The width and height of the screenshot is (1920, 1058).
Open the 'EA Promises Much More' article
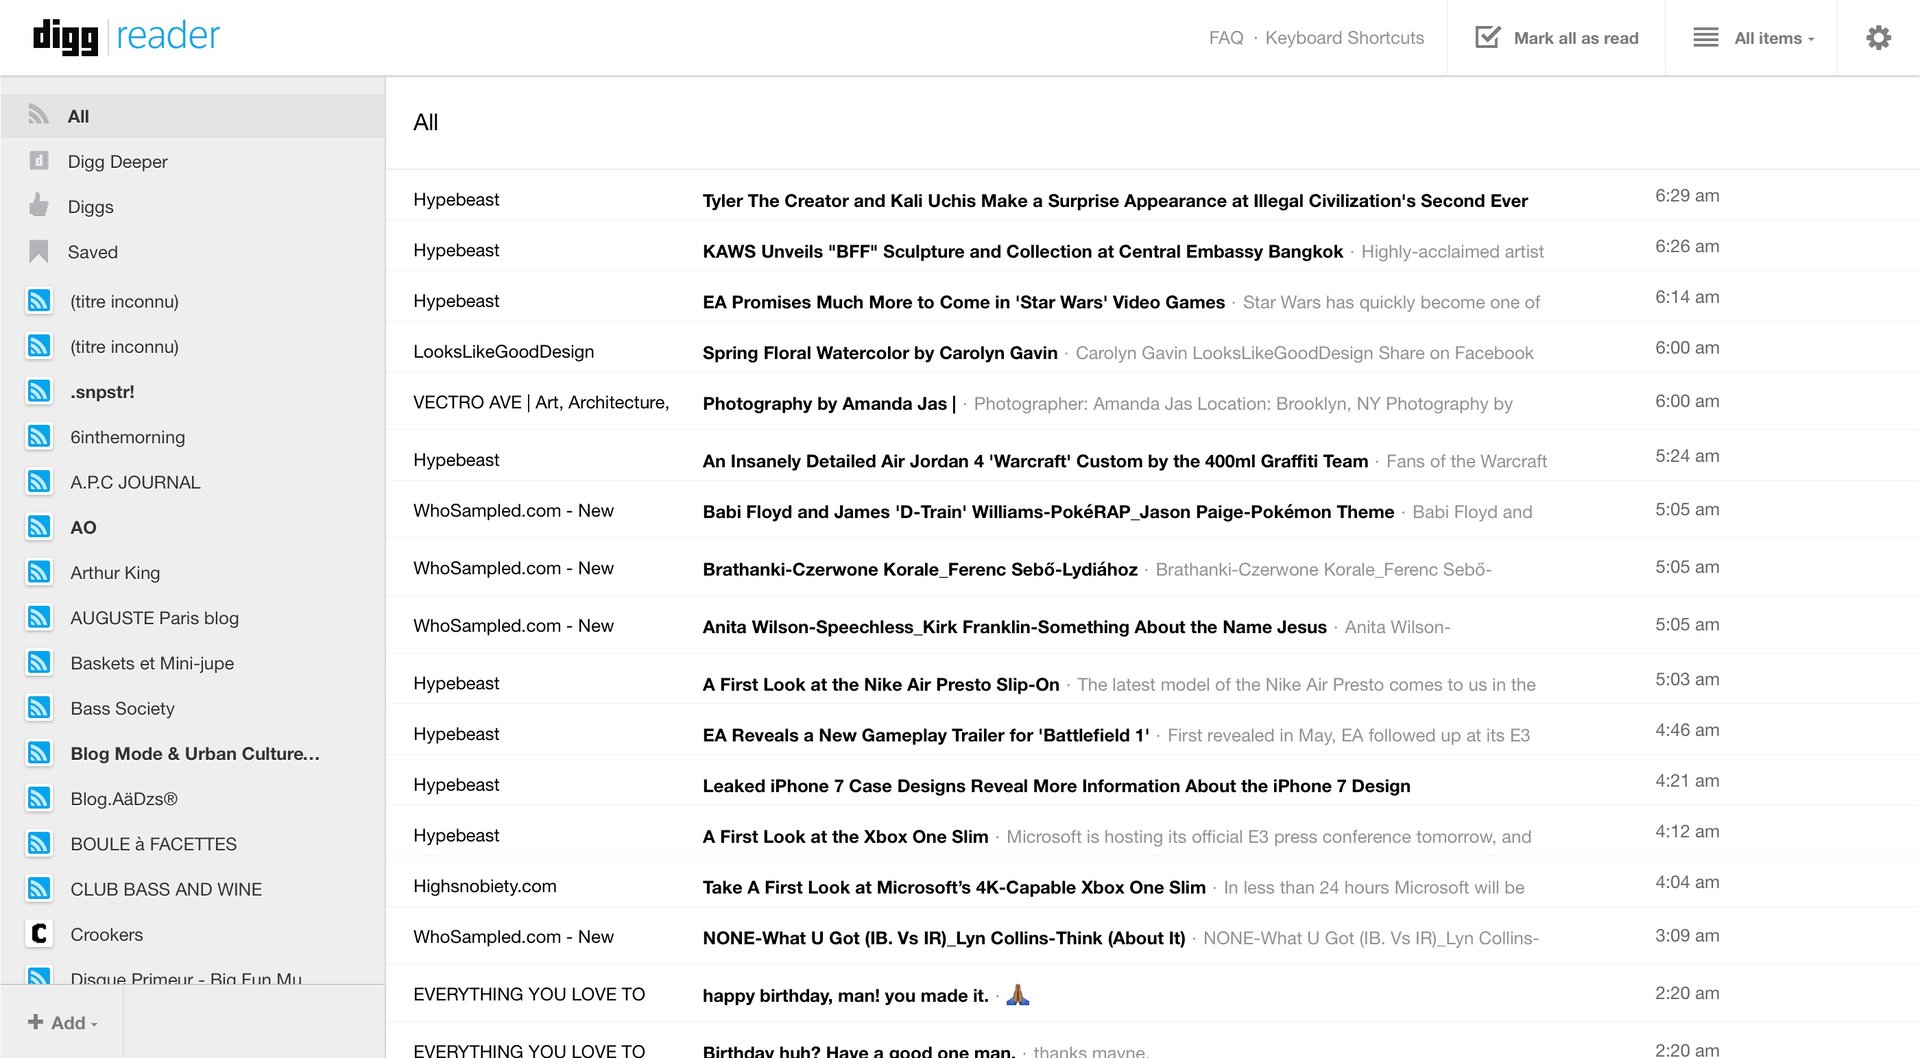tap(963, 302)
